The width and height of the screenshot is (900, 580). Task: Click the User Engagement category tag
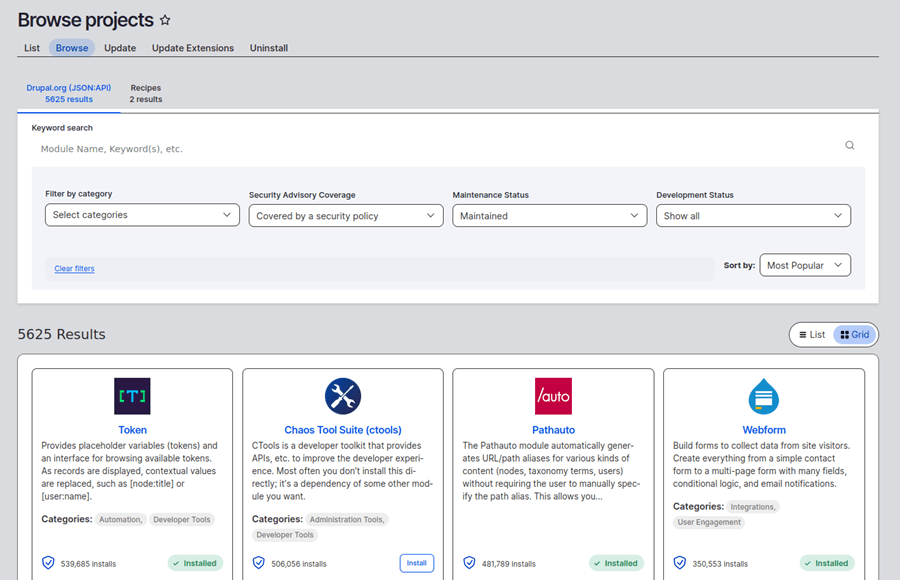709,523
